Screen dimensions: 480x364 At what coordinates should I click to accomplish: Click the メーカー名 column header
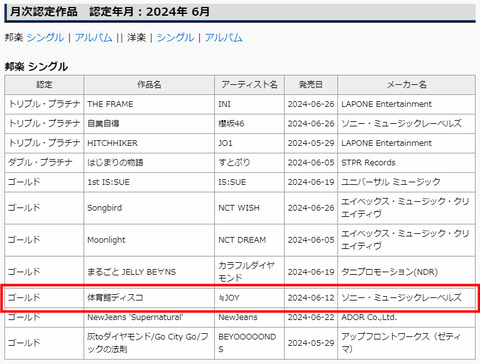(x=406, y=85)
